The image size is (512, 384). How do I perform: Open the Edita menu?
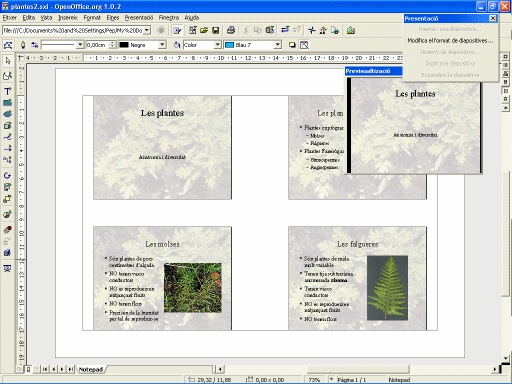click(29, 18)
